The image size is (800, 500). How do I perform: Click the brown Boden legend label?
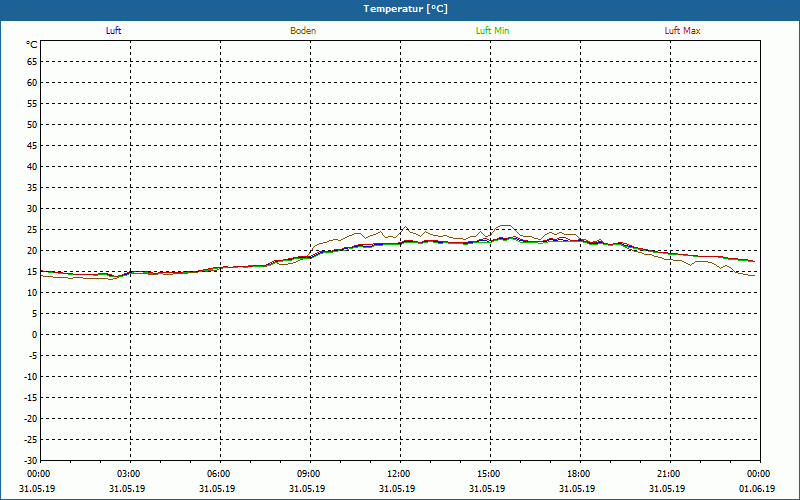303,31
